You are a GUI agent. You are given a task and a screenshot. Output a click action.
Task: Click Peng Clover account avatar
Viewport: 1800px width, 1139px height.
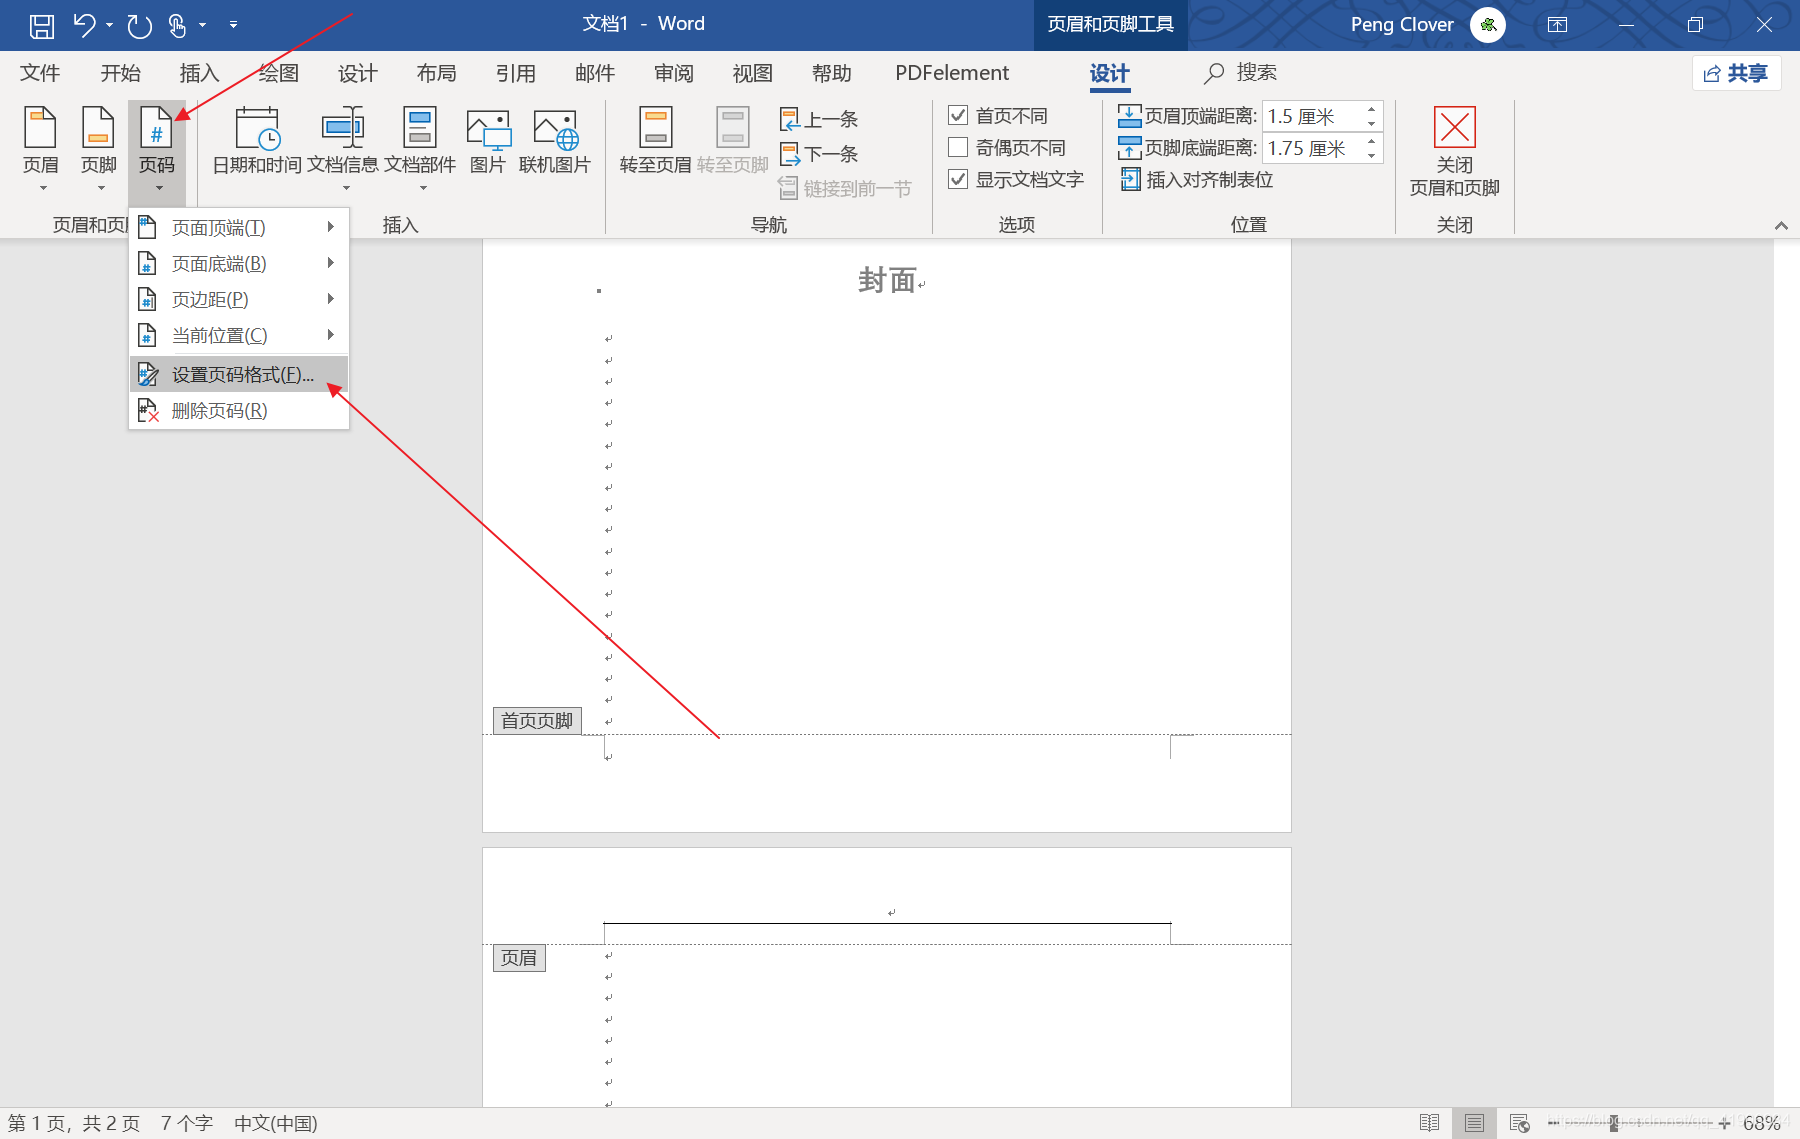(x=1488, y=25)
